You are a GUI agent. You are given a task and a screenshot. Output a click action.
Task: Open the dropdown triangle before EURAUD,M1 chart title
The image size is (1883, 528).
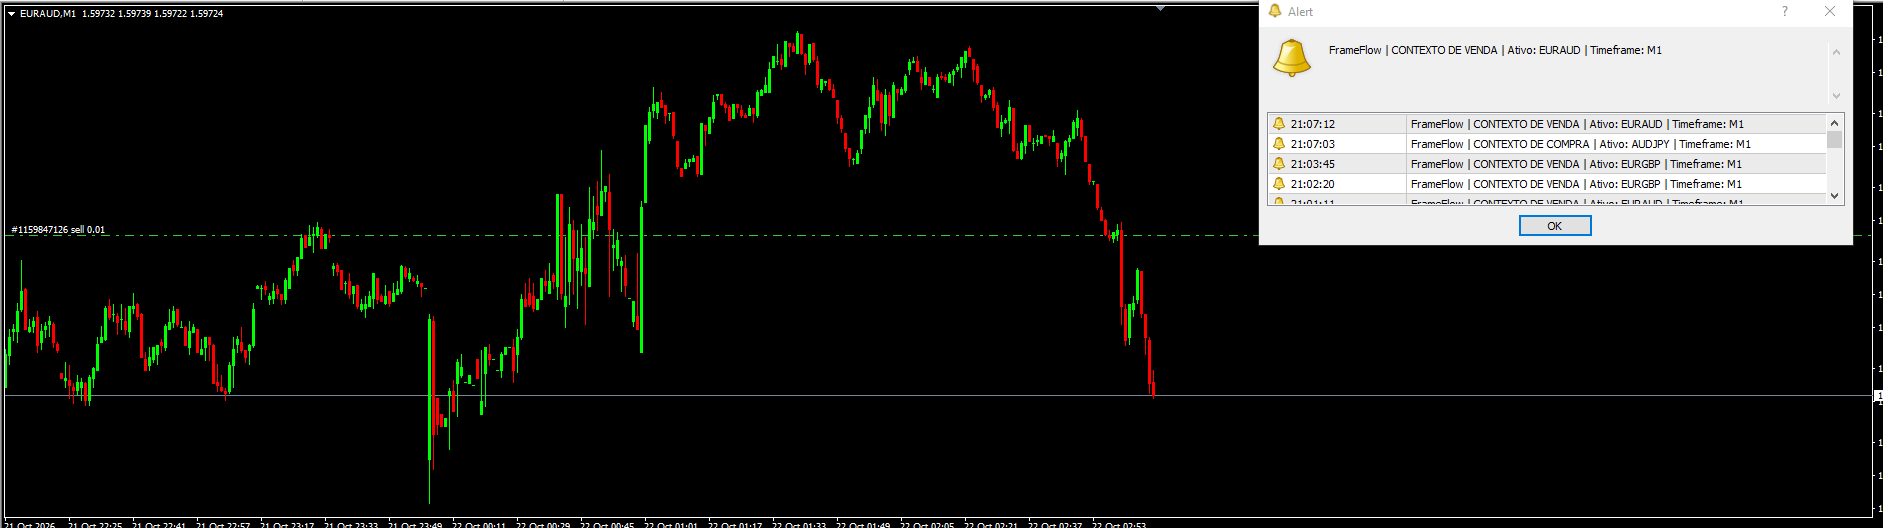pyautogui.click(x=11, y=14)
